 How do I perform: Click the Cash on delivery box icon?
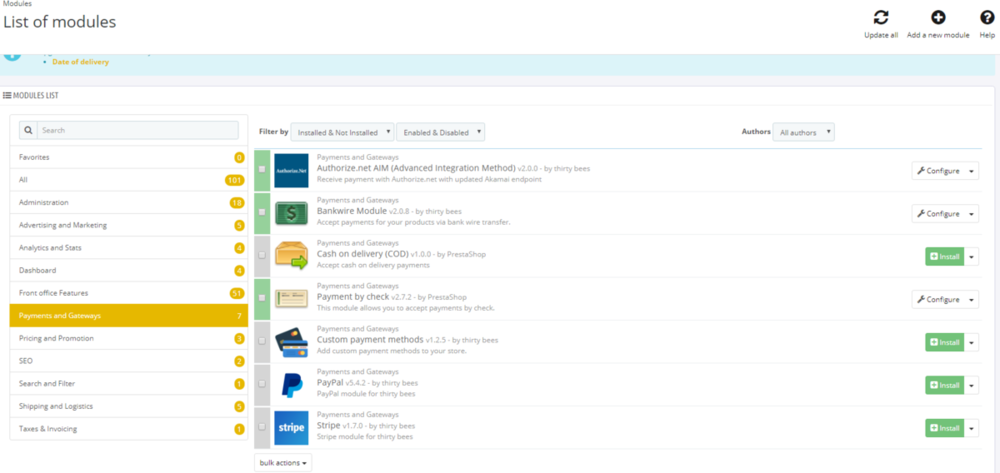pyautogui.click(x=291, y=256)
